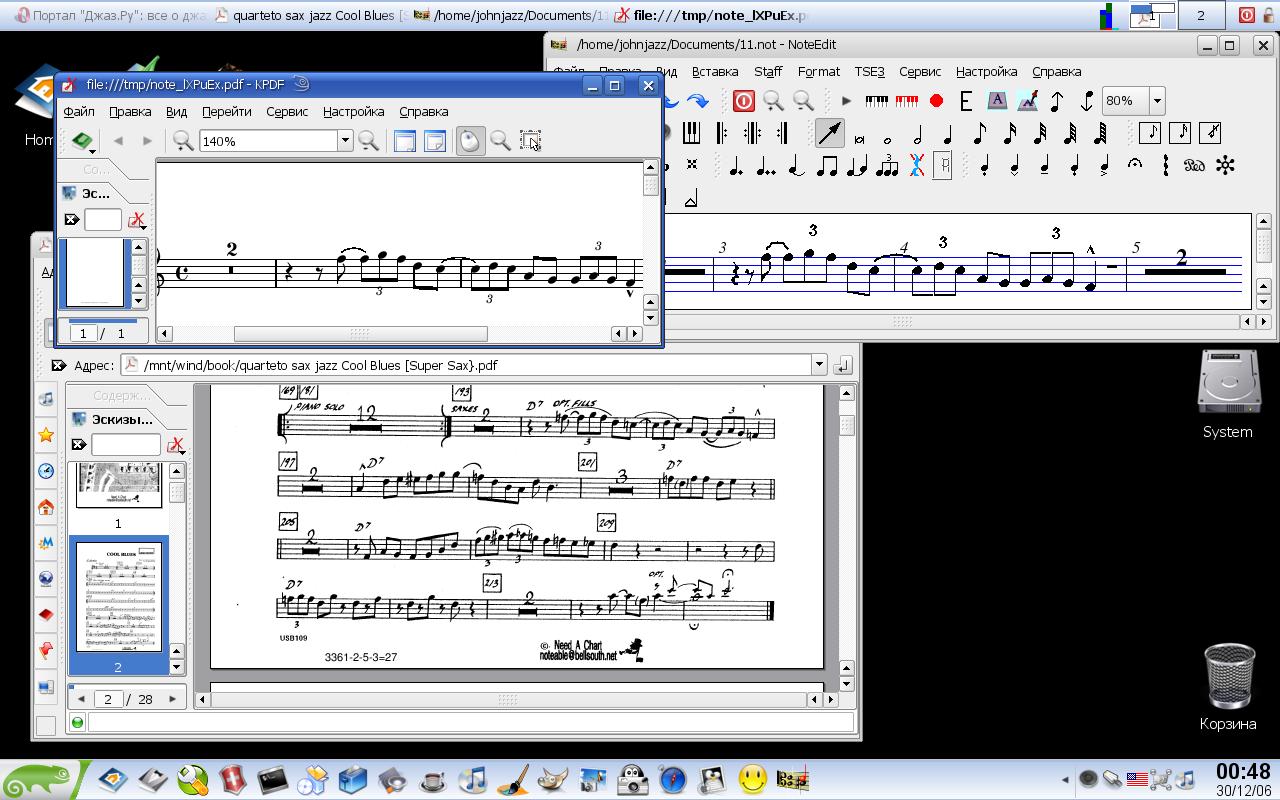Click the red piano keyboard icon in NoteEdit
1280x800 pixels.
(907, 101)
